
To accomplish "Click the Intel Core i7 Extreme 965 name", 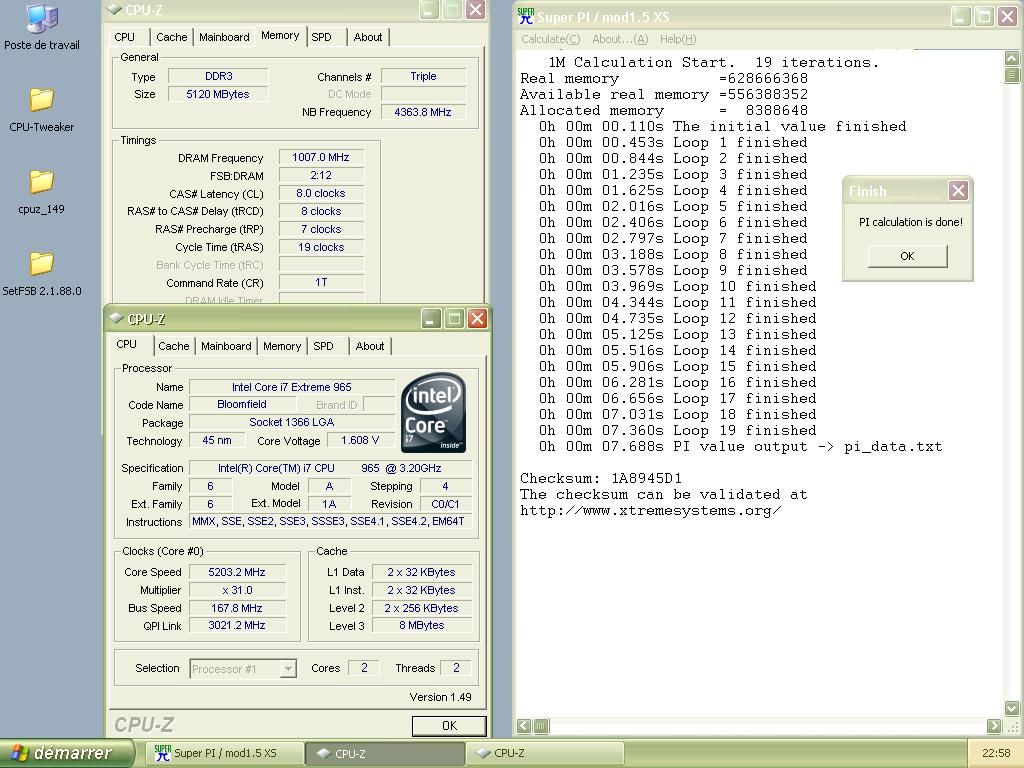I will pos(291,387).
